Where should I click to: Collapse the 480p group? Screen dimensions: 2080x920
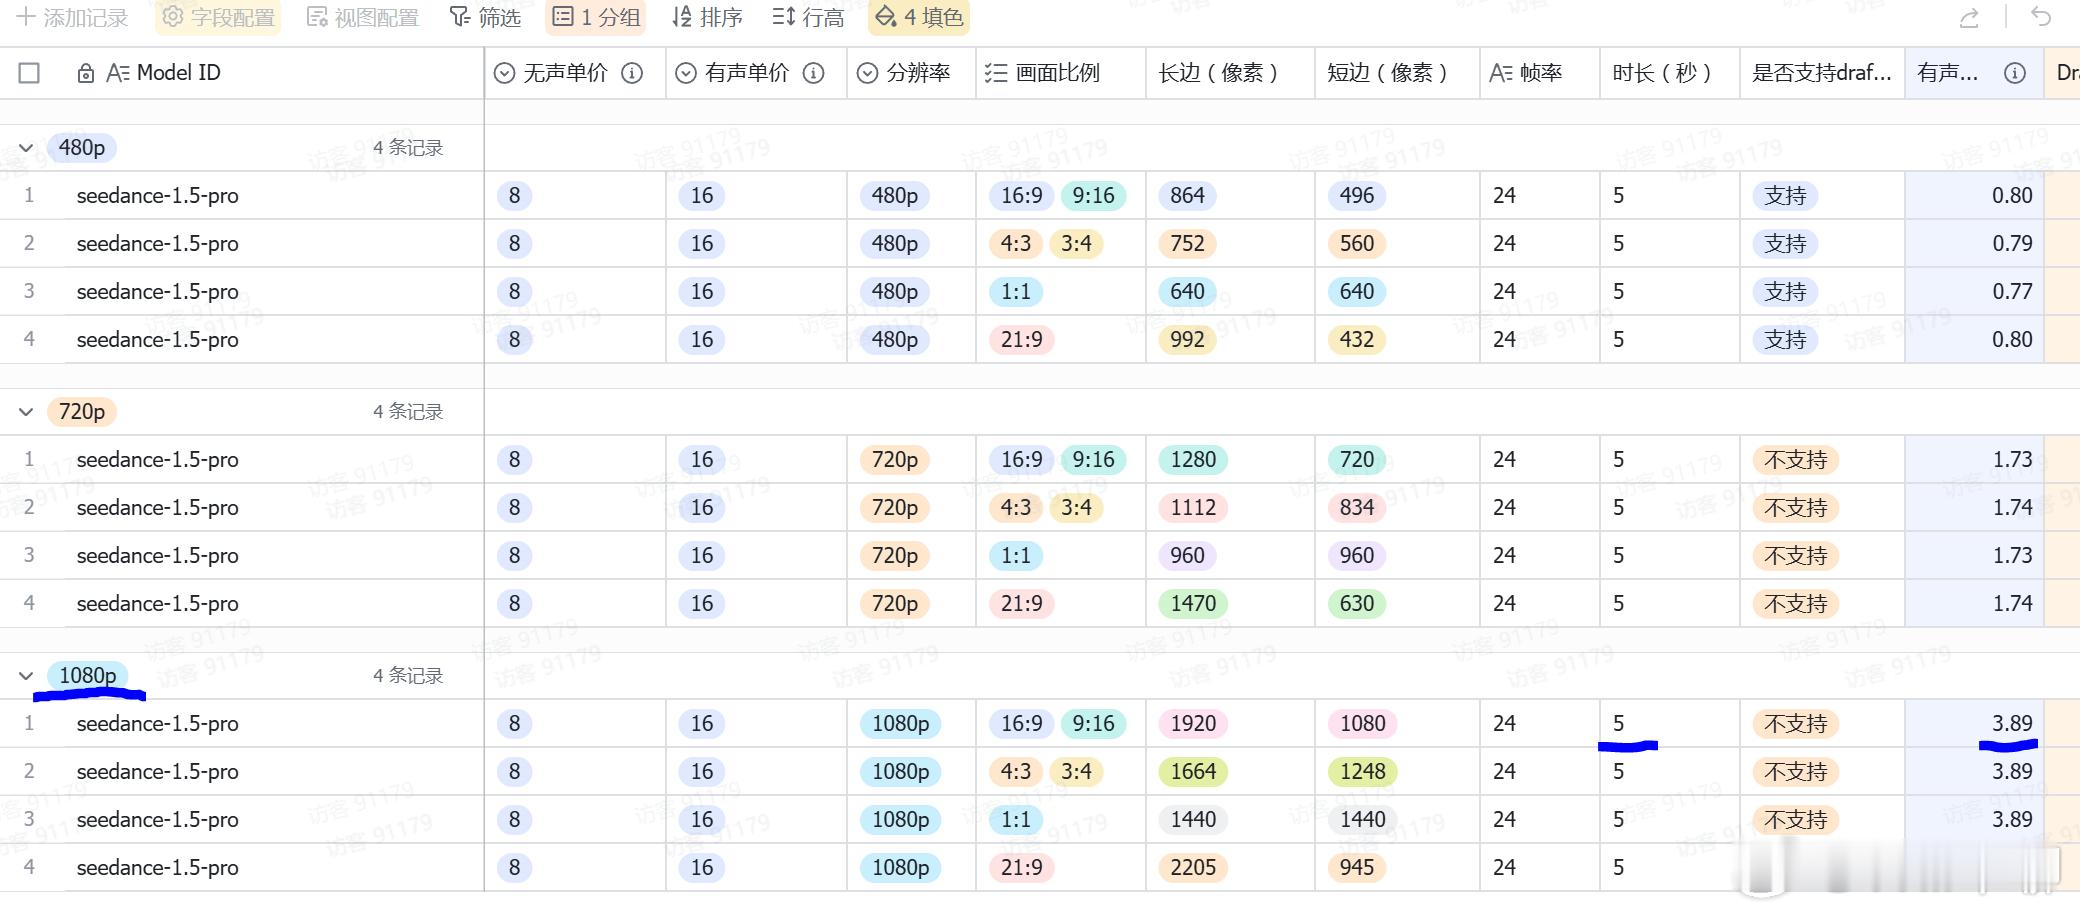tap(26, 146)
